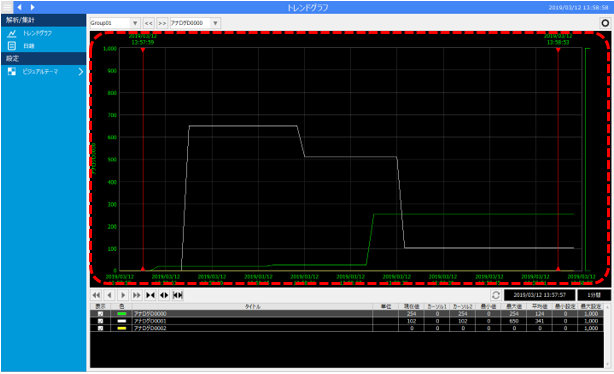
Task: Navigate forward with the right arrow icon
Action: (x=33, y=7)
